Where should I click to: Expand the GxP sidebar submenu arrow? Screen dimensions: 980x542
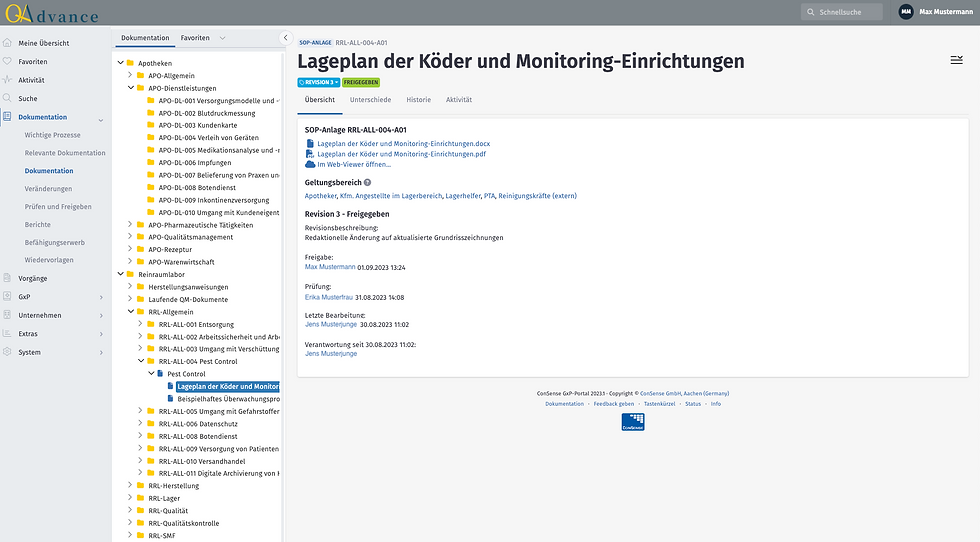(x=101, y=297)
